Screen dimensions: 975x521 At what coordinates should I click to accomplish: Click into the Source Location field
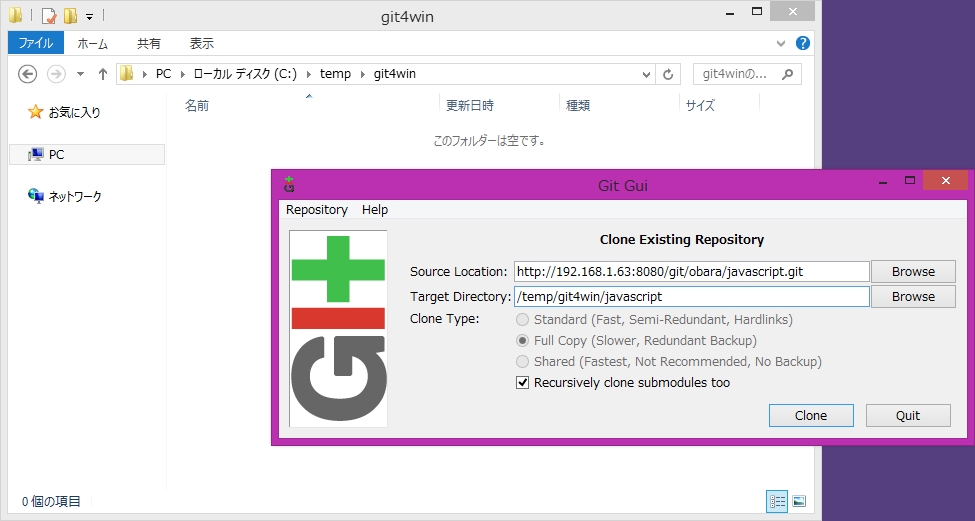click(691, 272)
